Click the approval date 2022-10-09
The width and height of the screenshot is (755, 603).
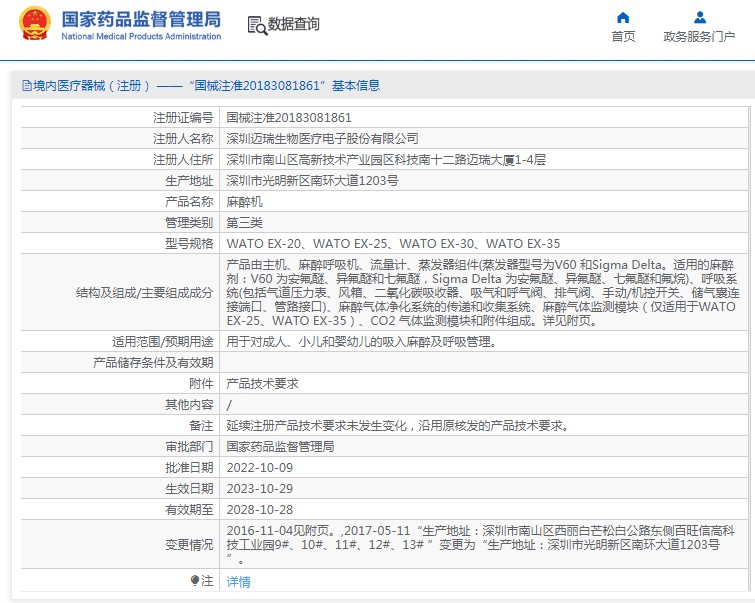(x=259, y=467)
